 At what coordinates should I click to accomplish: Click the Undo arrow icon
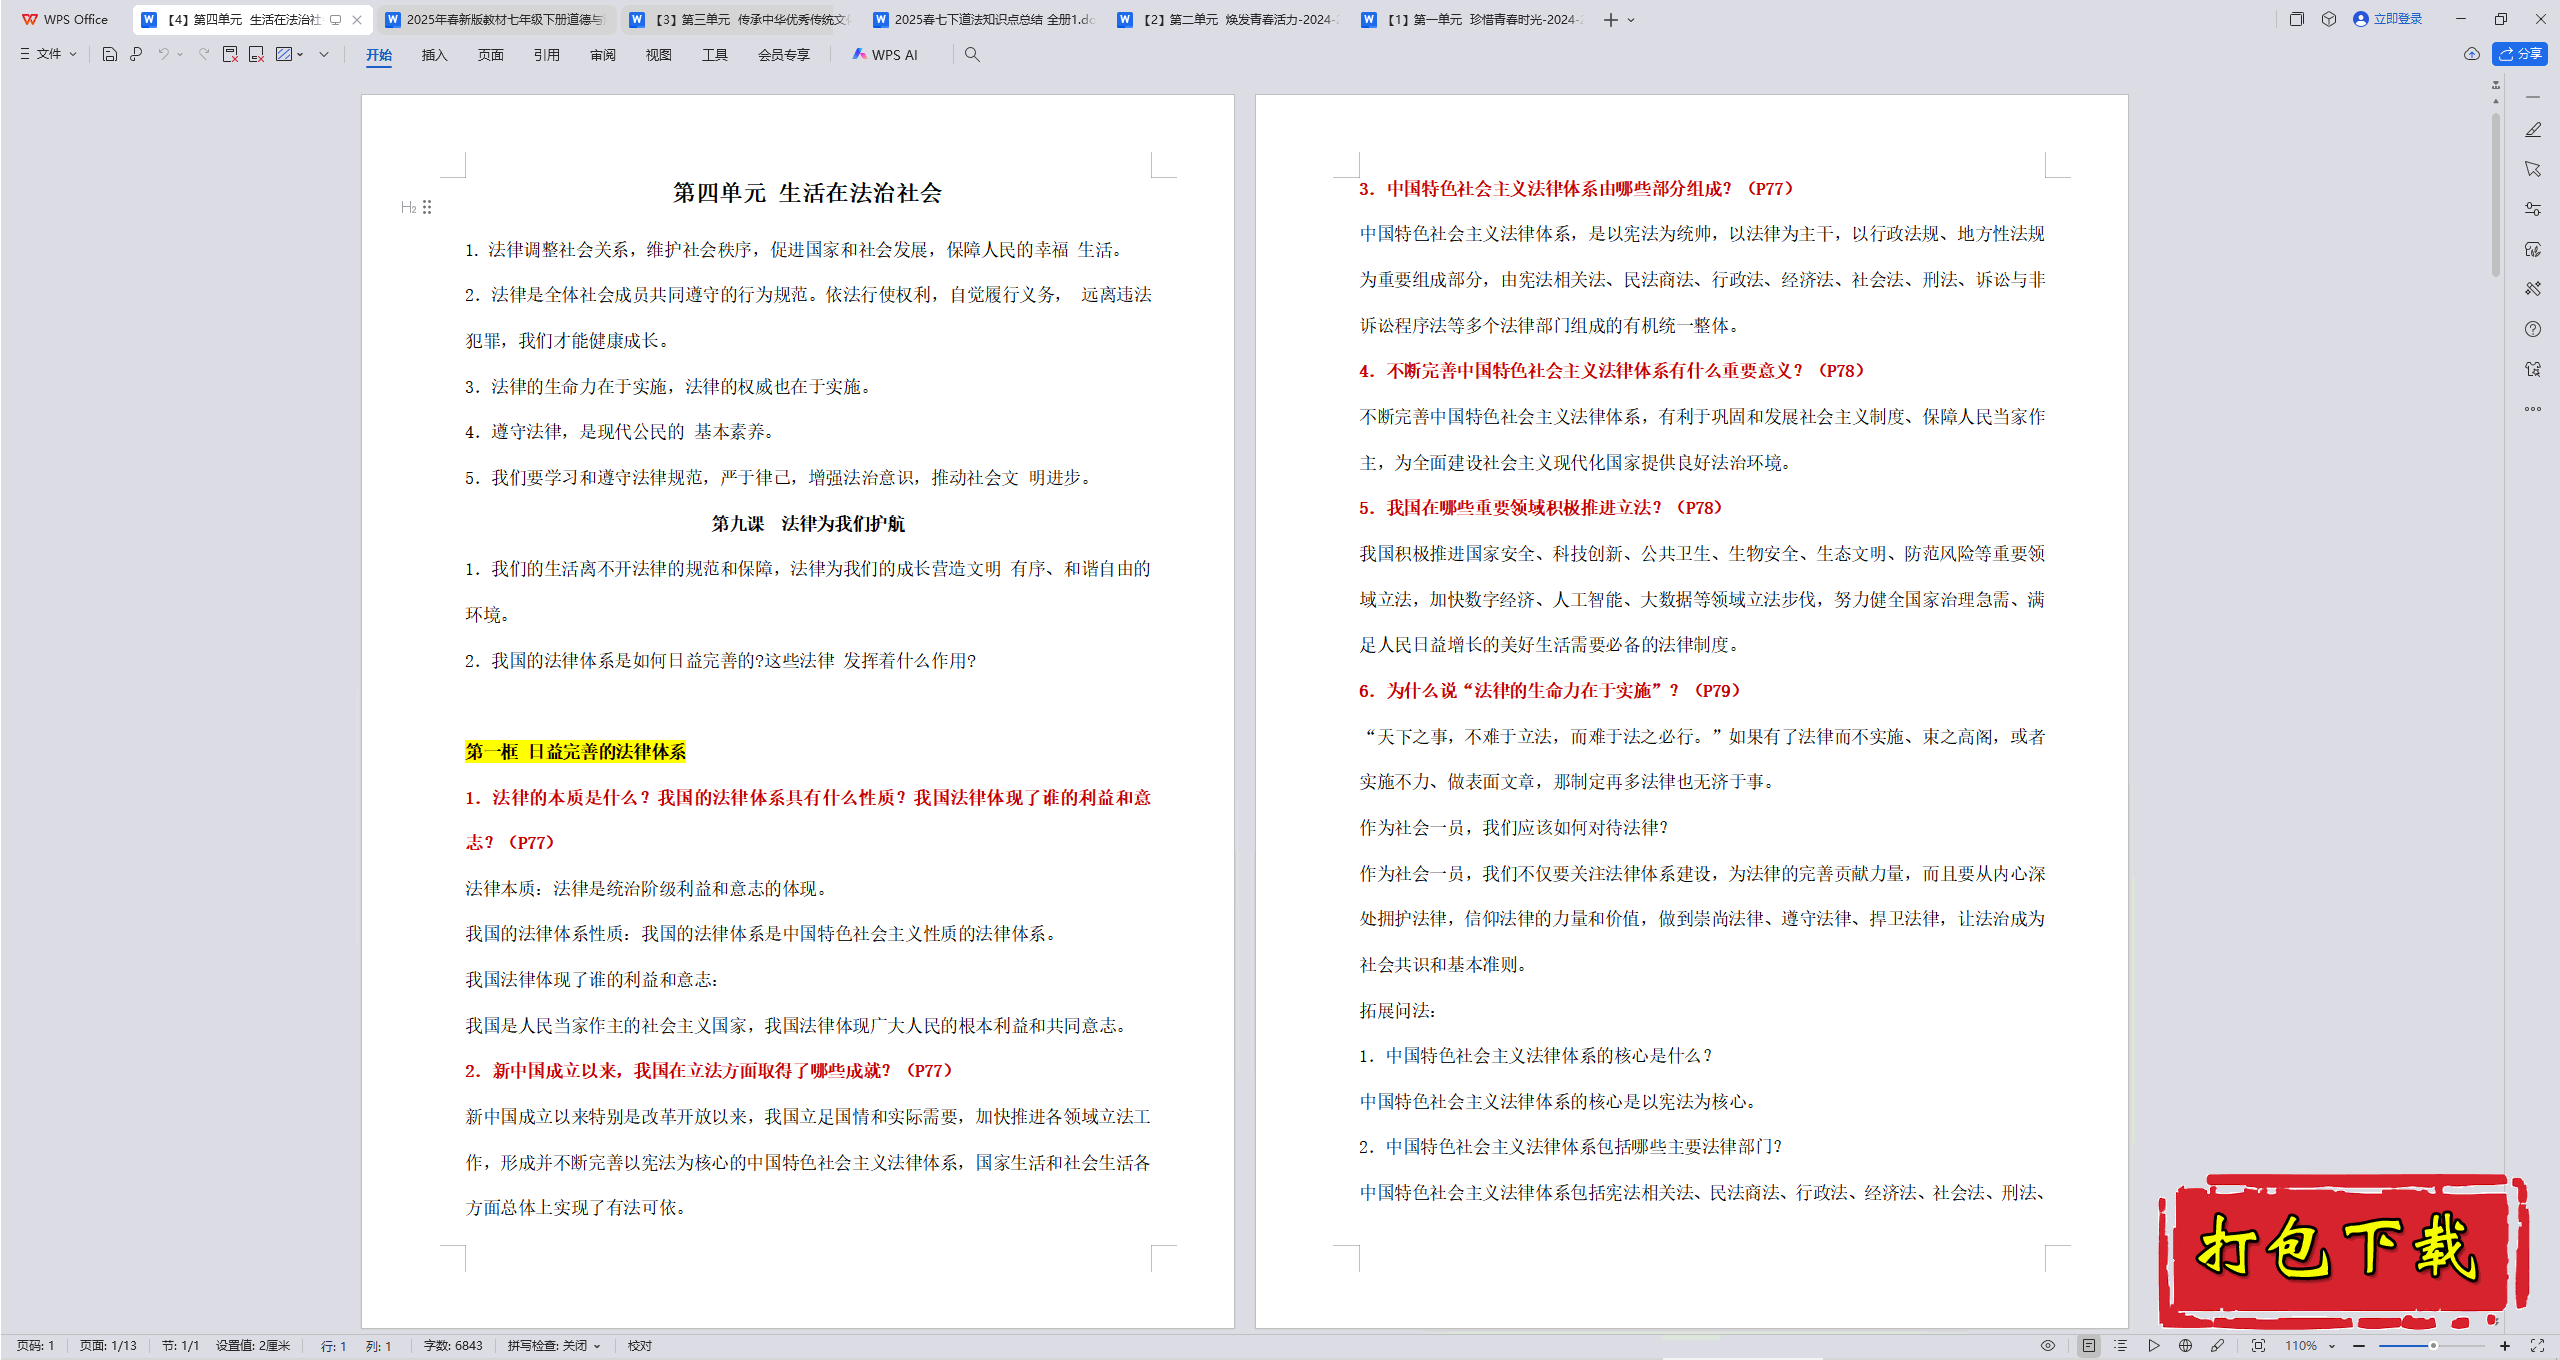[x=163, y=54]
